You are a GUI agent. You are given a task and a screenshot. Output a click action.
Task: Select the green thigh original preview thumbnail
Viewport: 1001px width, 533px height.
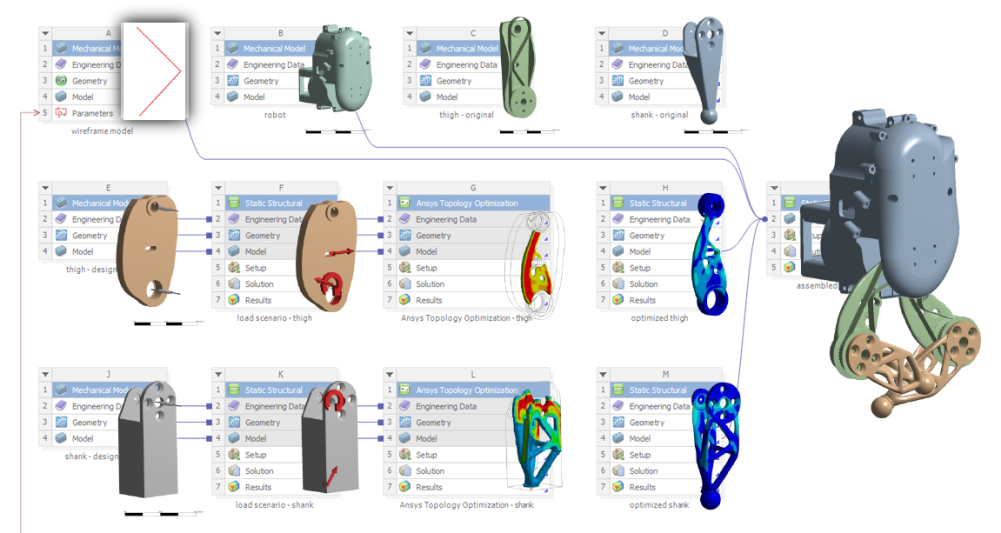tap(518, 68)
